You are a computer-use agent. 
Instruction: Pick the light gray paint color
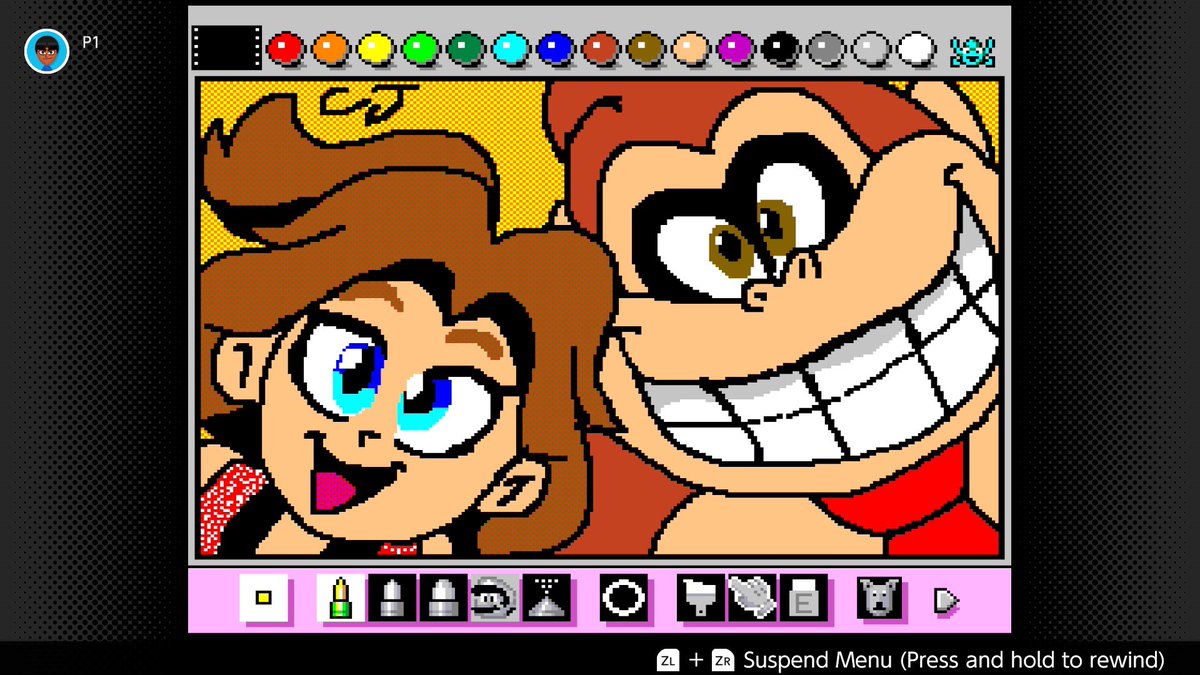click(871, 48)
